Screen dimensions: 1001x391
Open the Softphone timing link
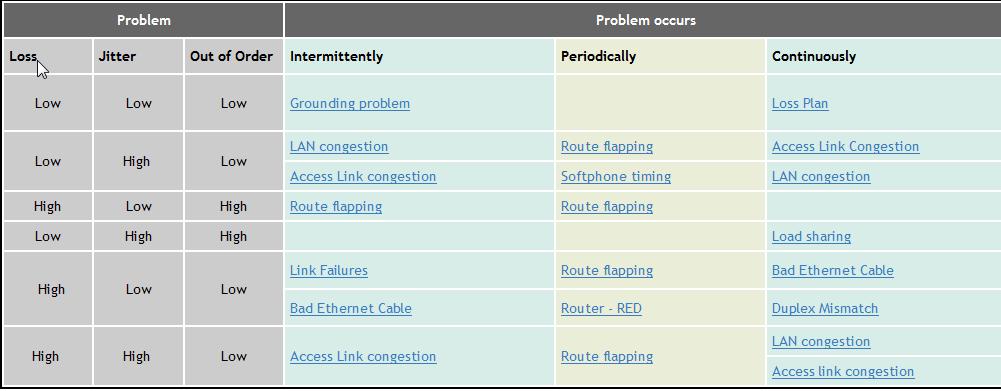[615, 176]
